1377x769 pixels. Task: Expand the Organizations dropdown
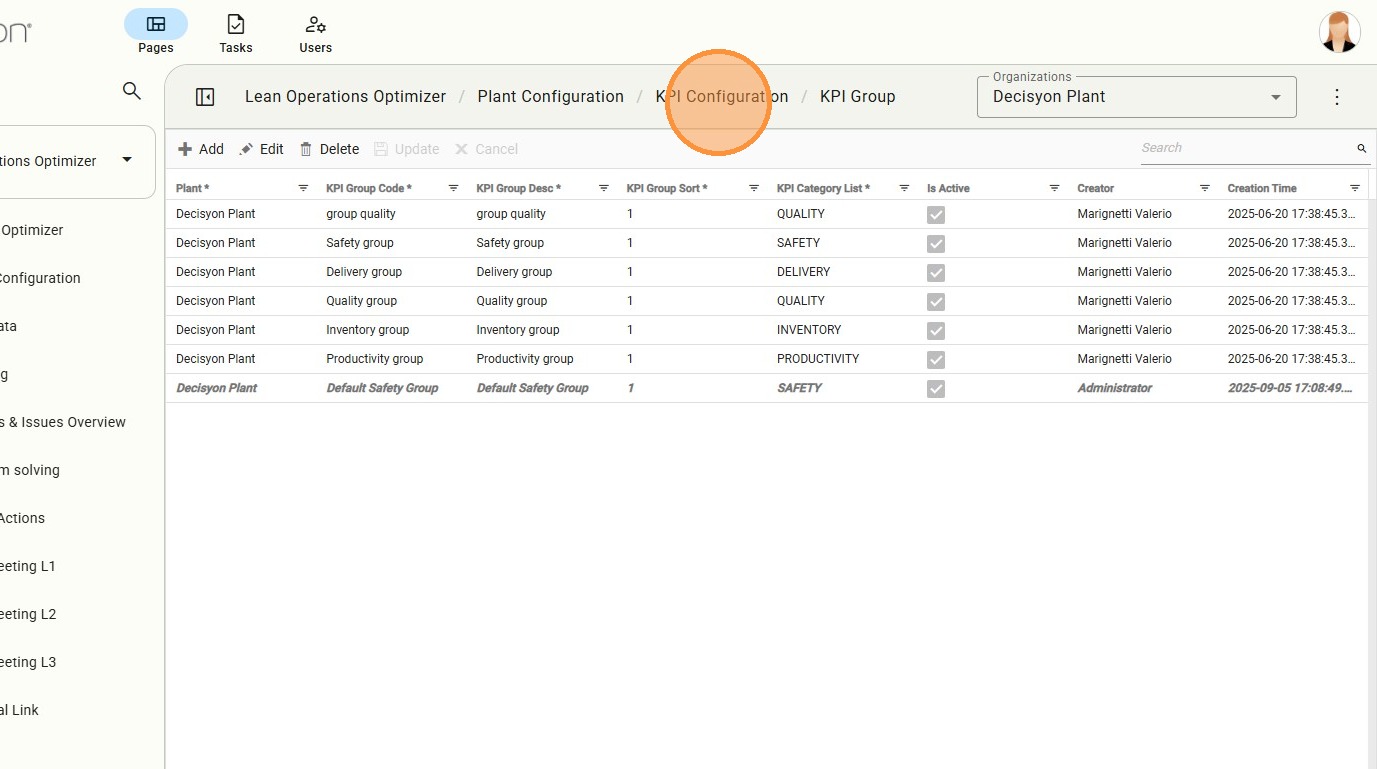coord(1275,97)
